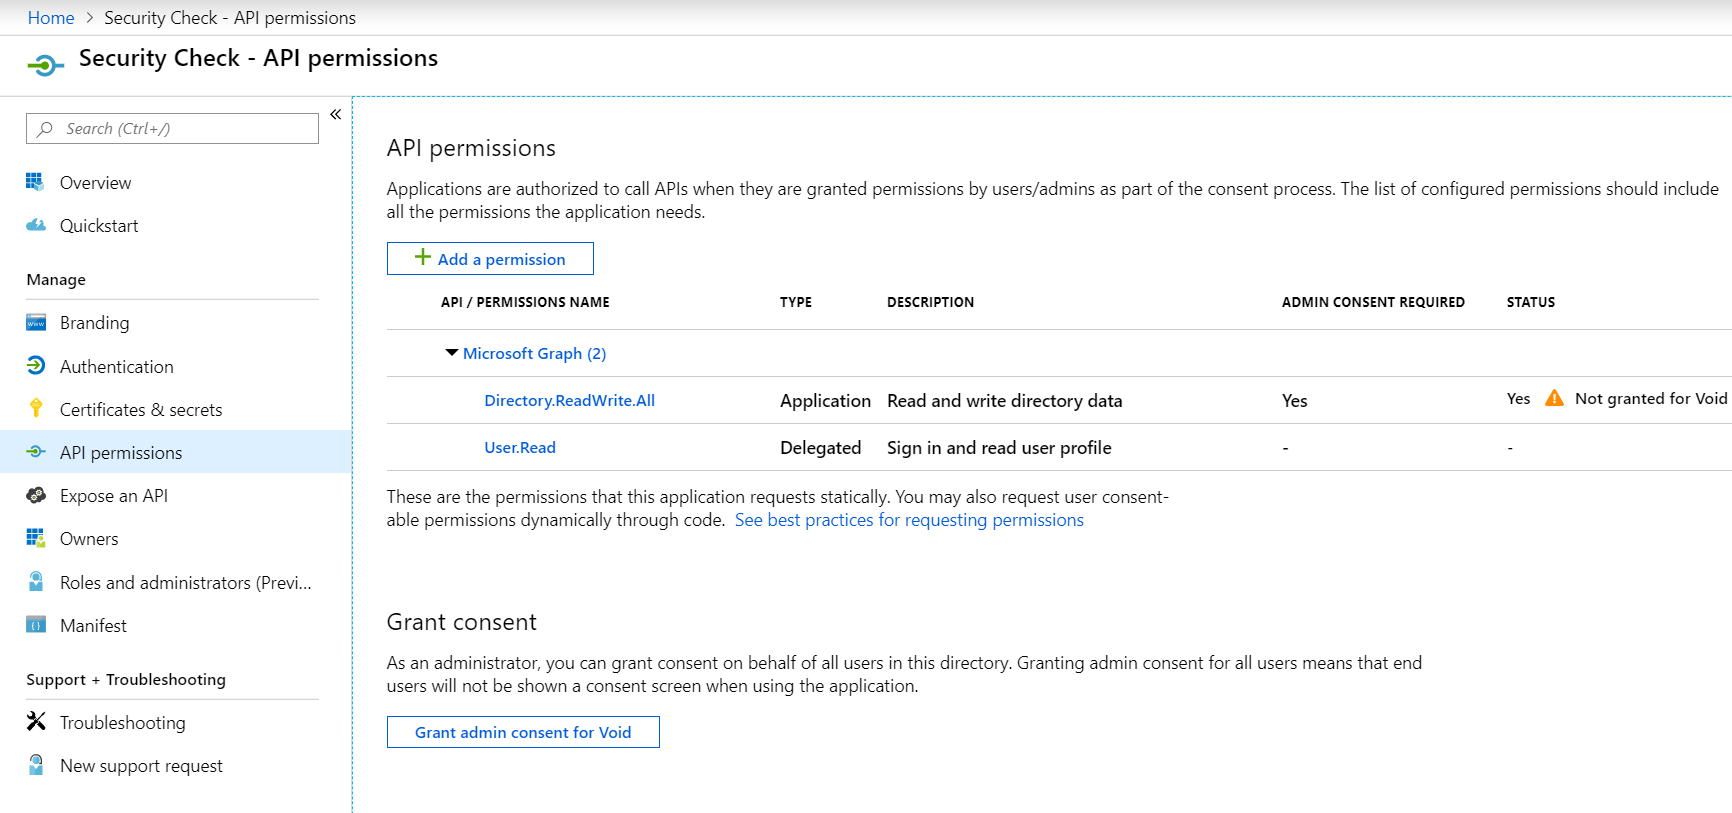
Task: Open best practices for requesting permissions link
Action: click(x=909, y=520)
